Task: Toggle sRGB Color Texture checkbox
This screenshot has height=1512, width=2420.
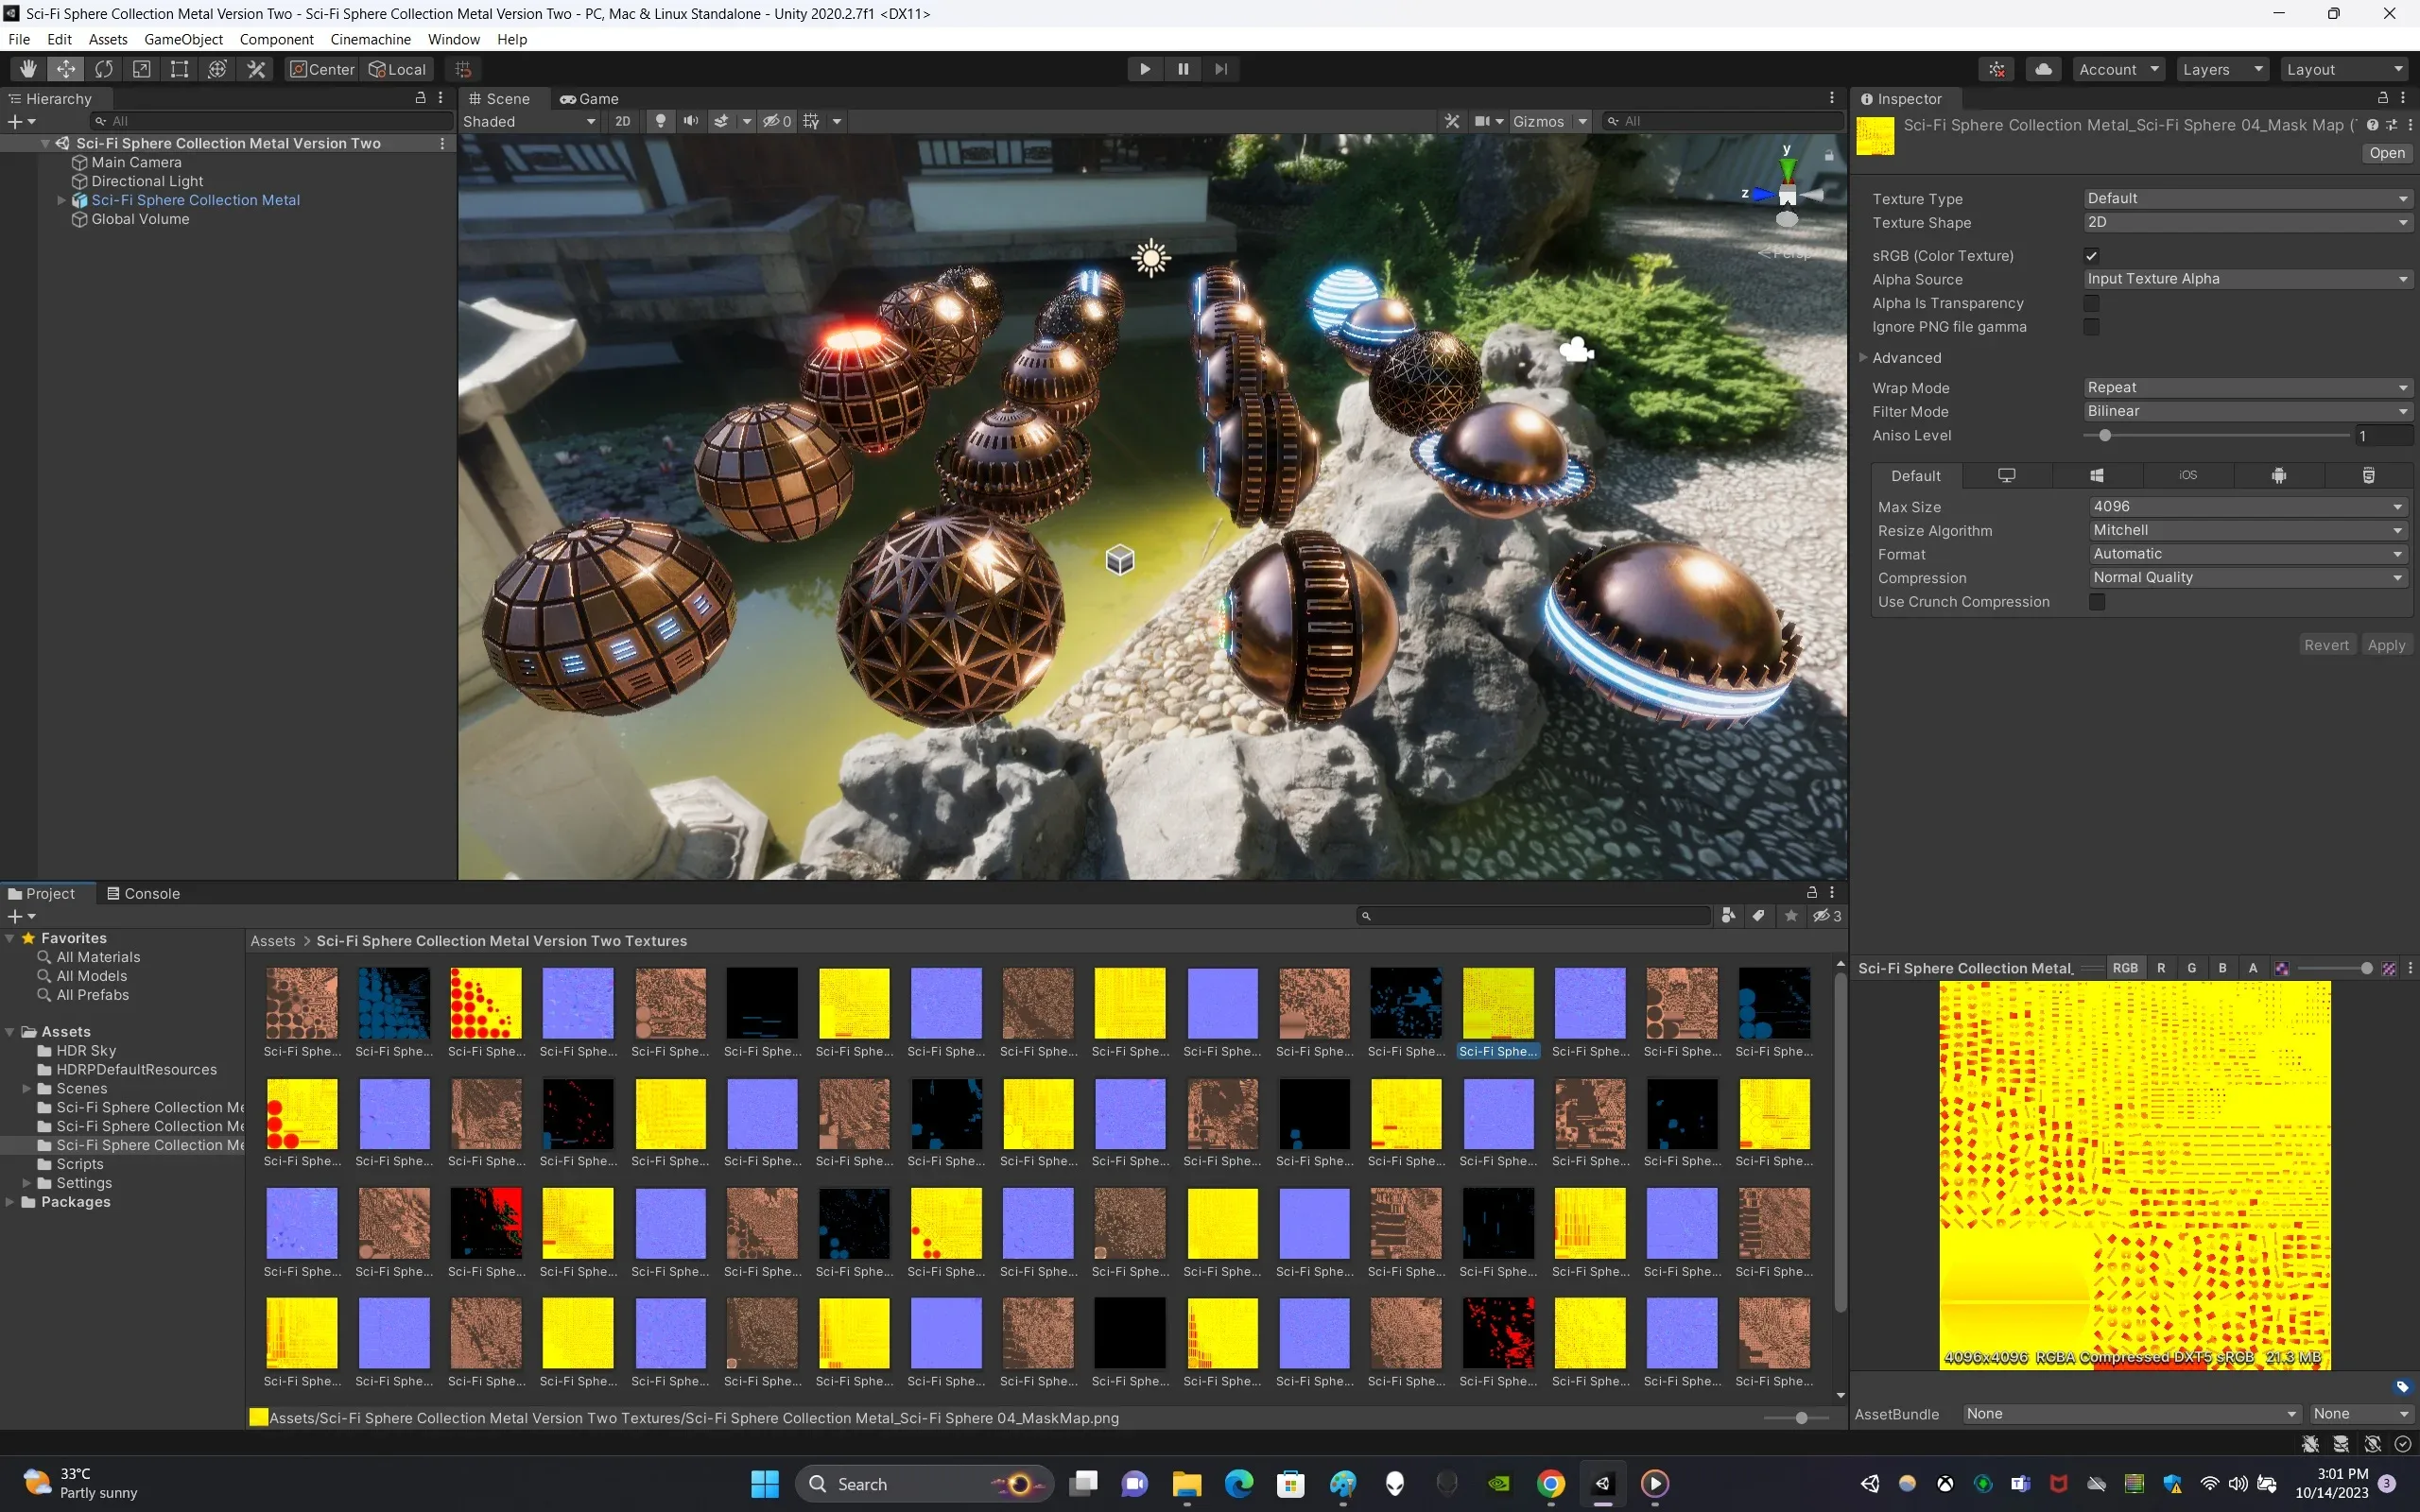Action: (2091, 256)
